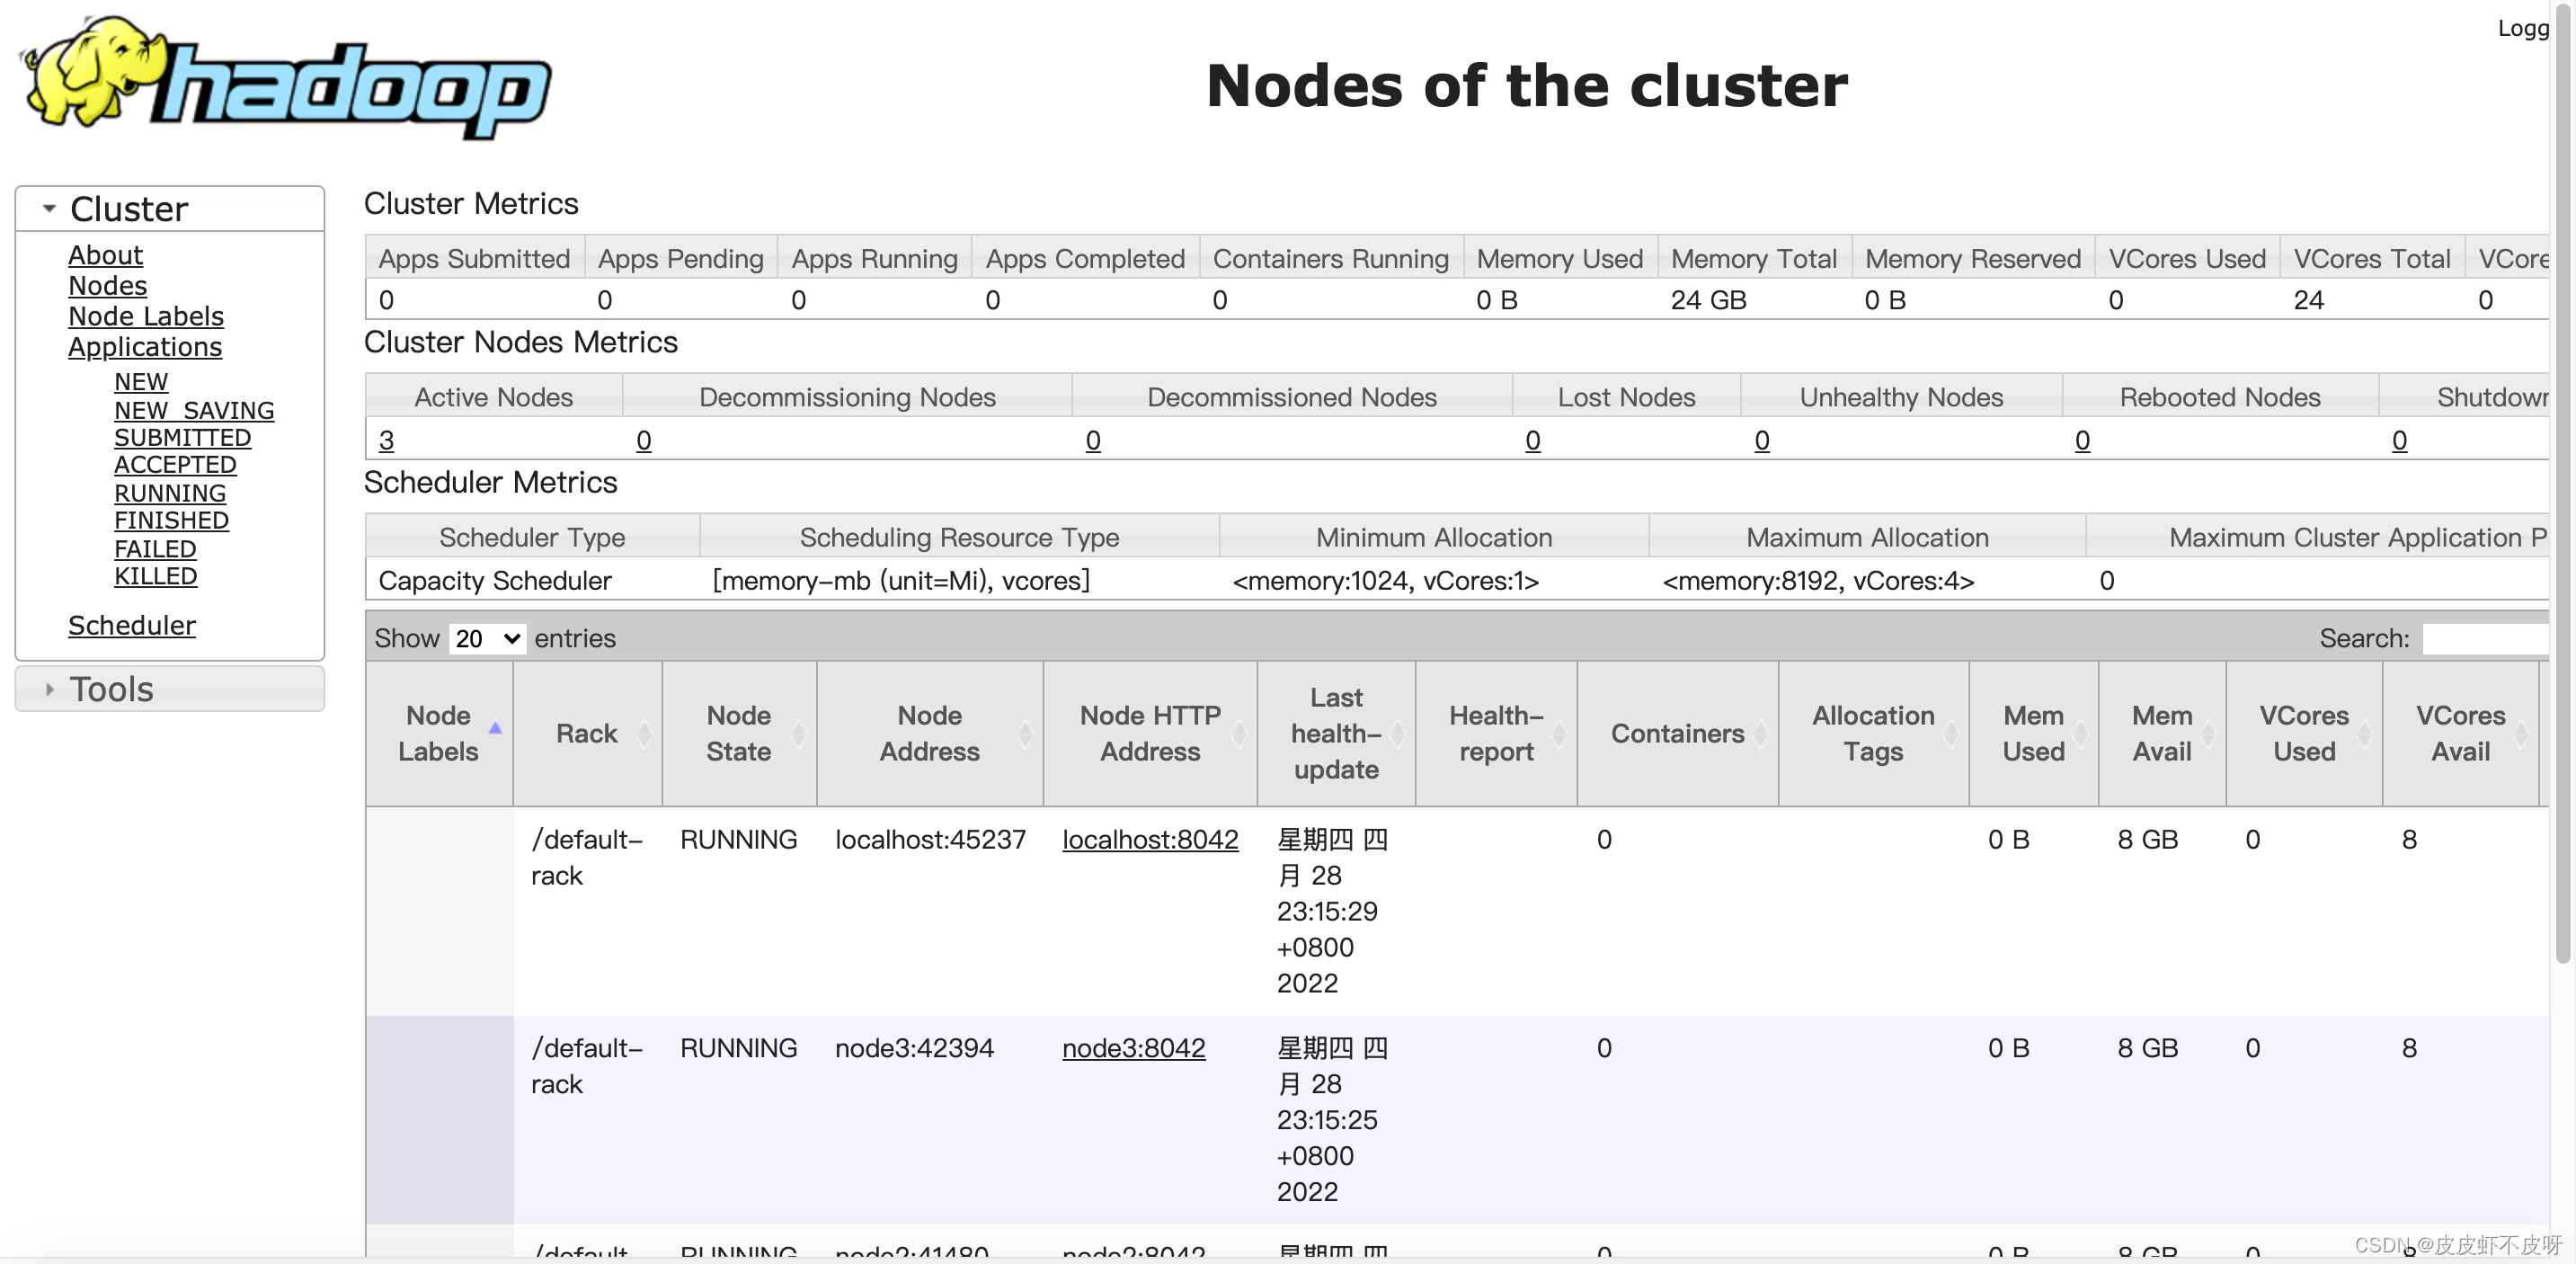Show KILLED applications
2576x1264 pixels.
156,576
